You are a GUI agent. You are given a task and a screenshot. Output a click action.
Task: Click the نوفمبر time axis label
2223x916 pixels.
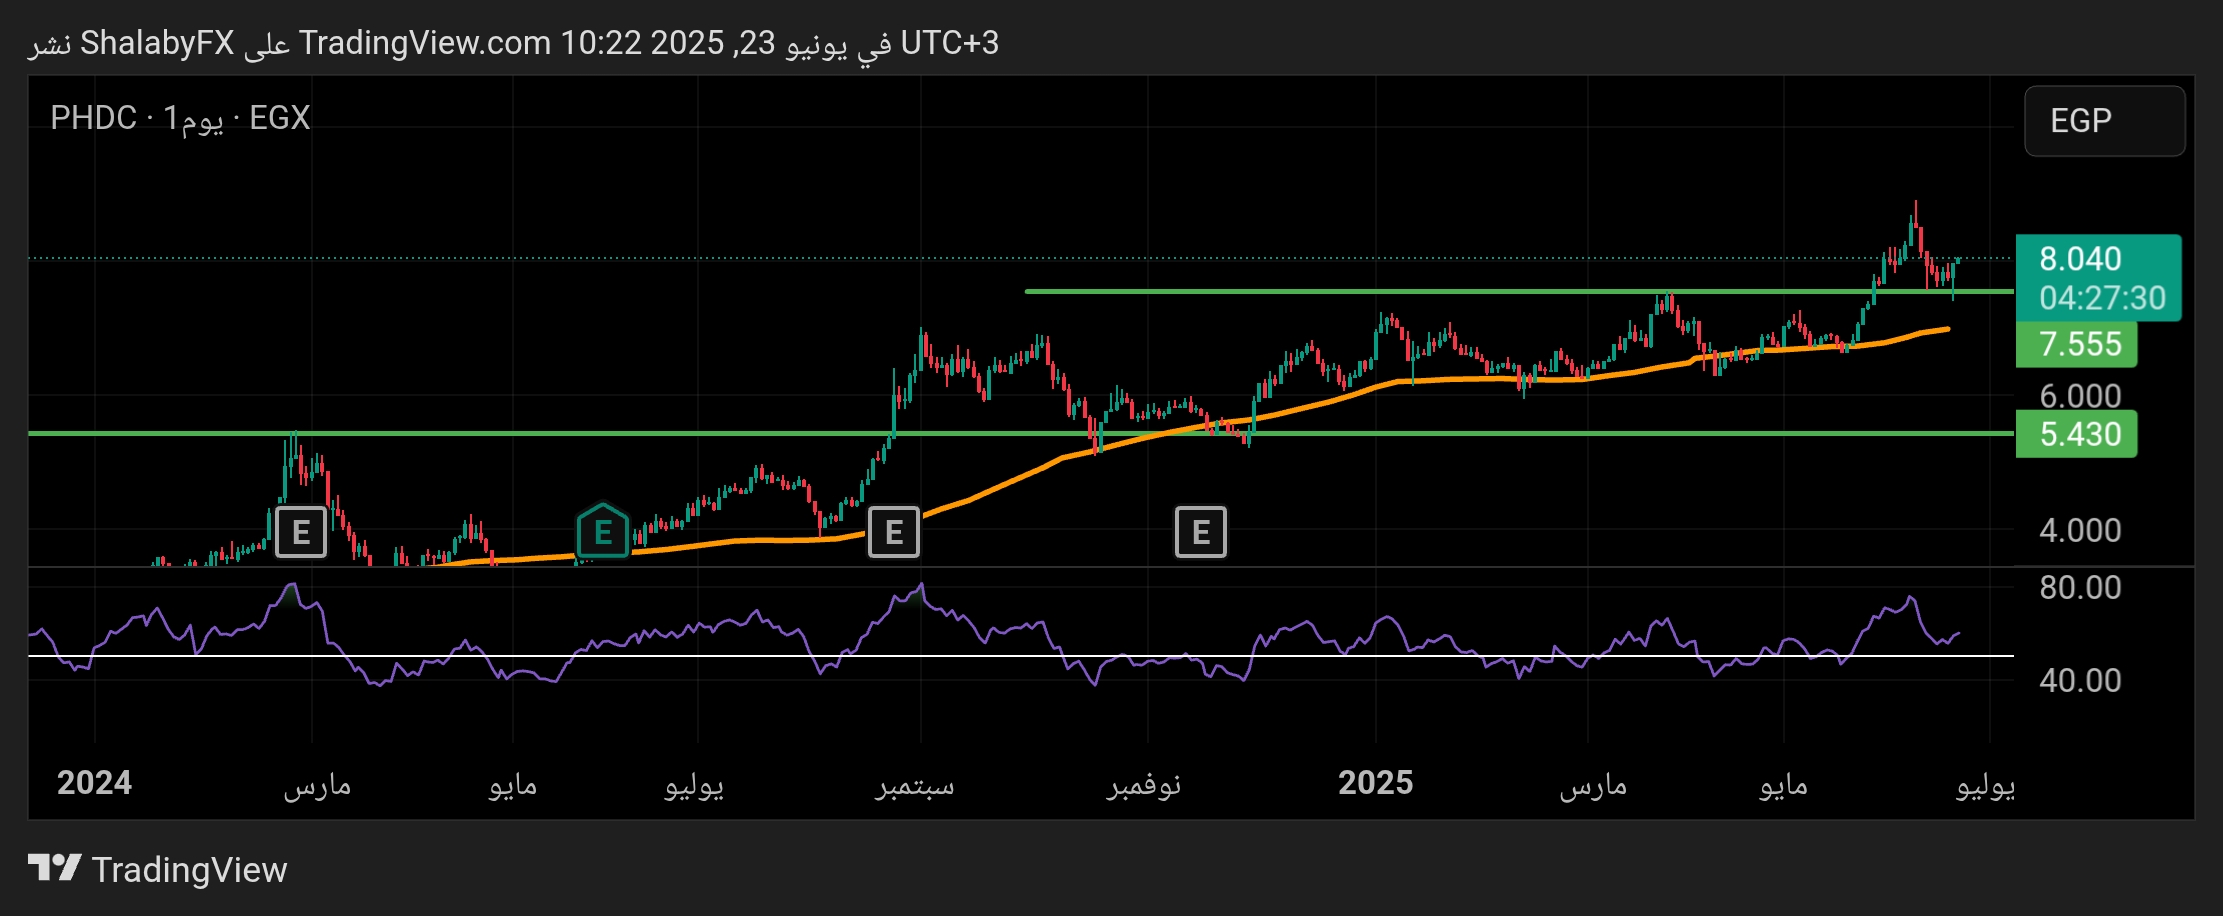coord(1144,785)
